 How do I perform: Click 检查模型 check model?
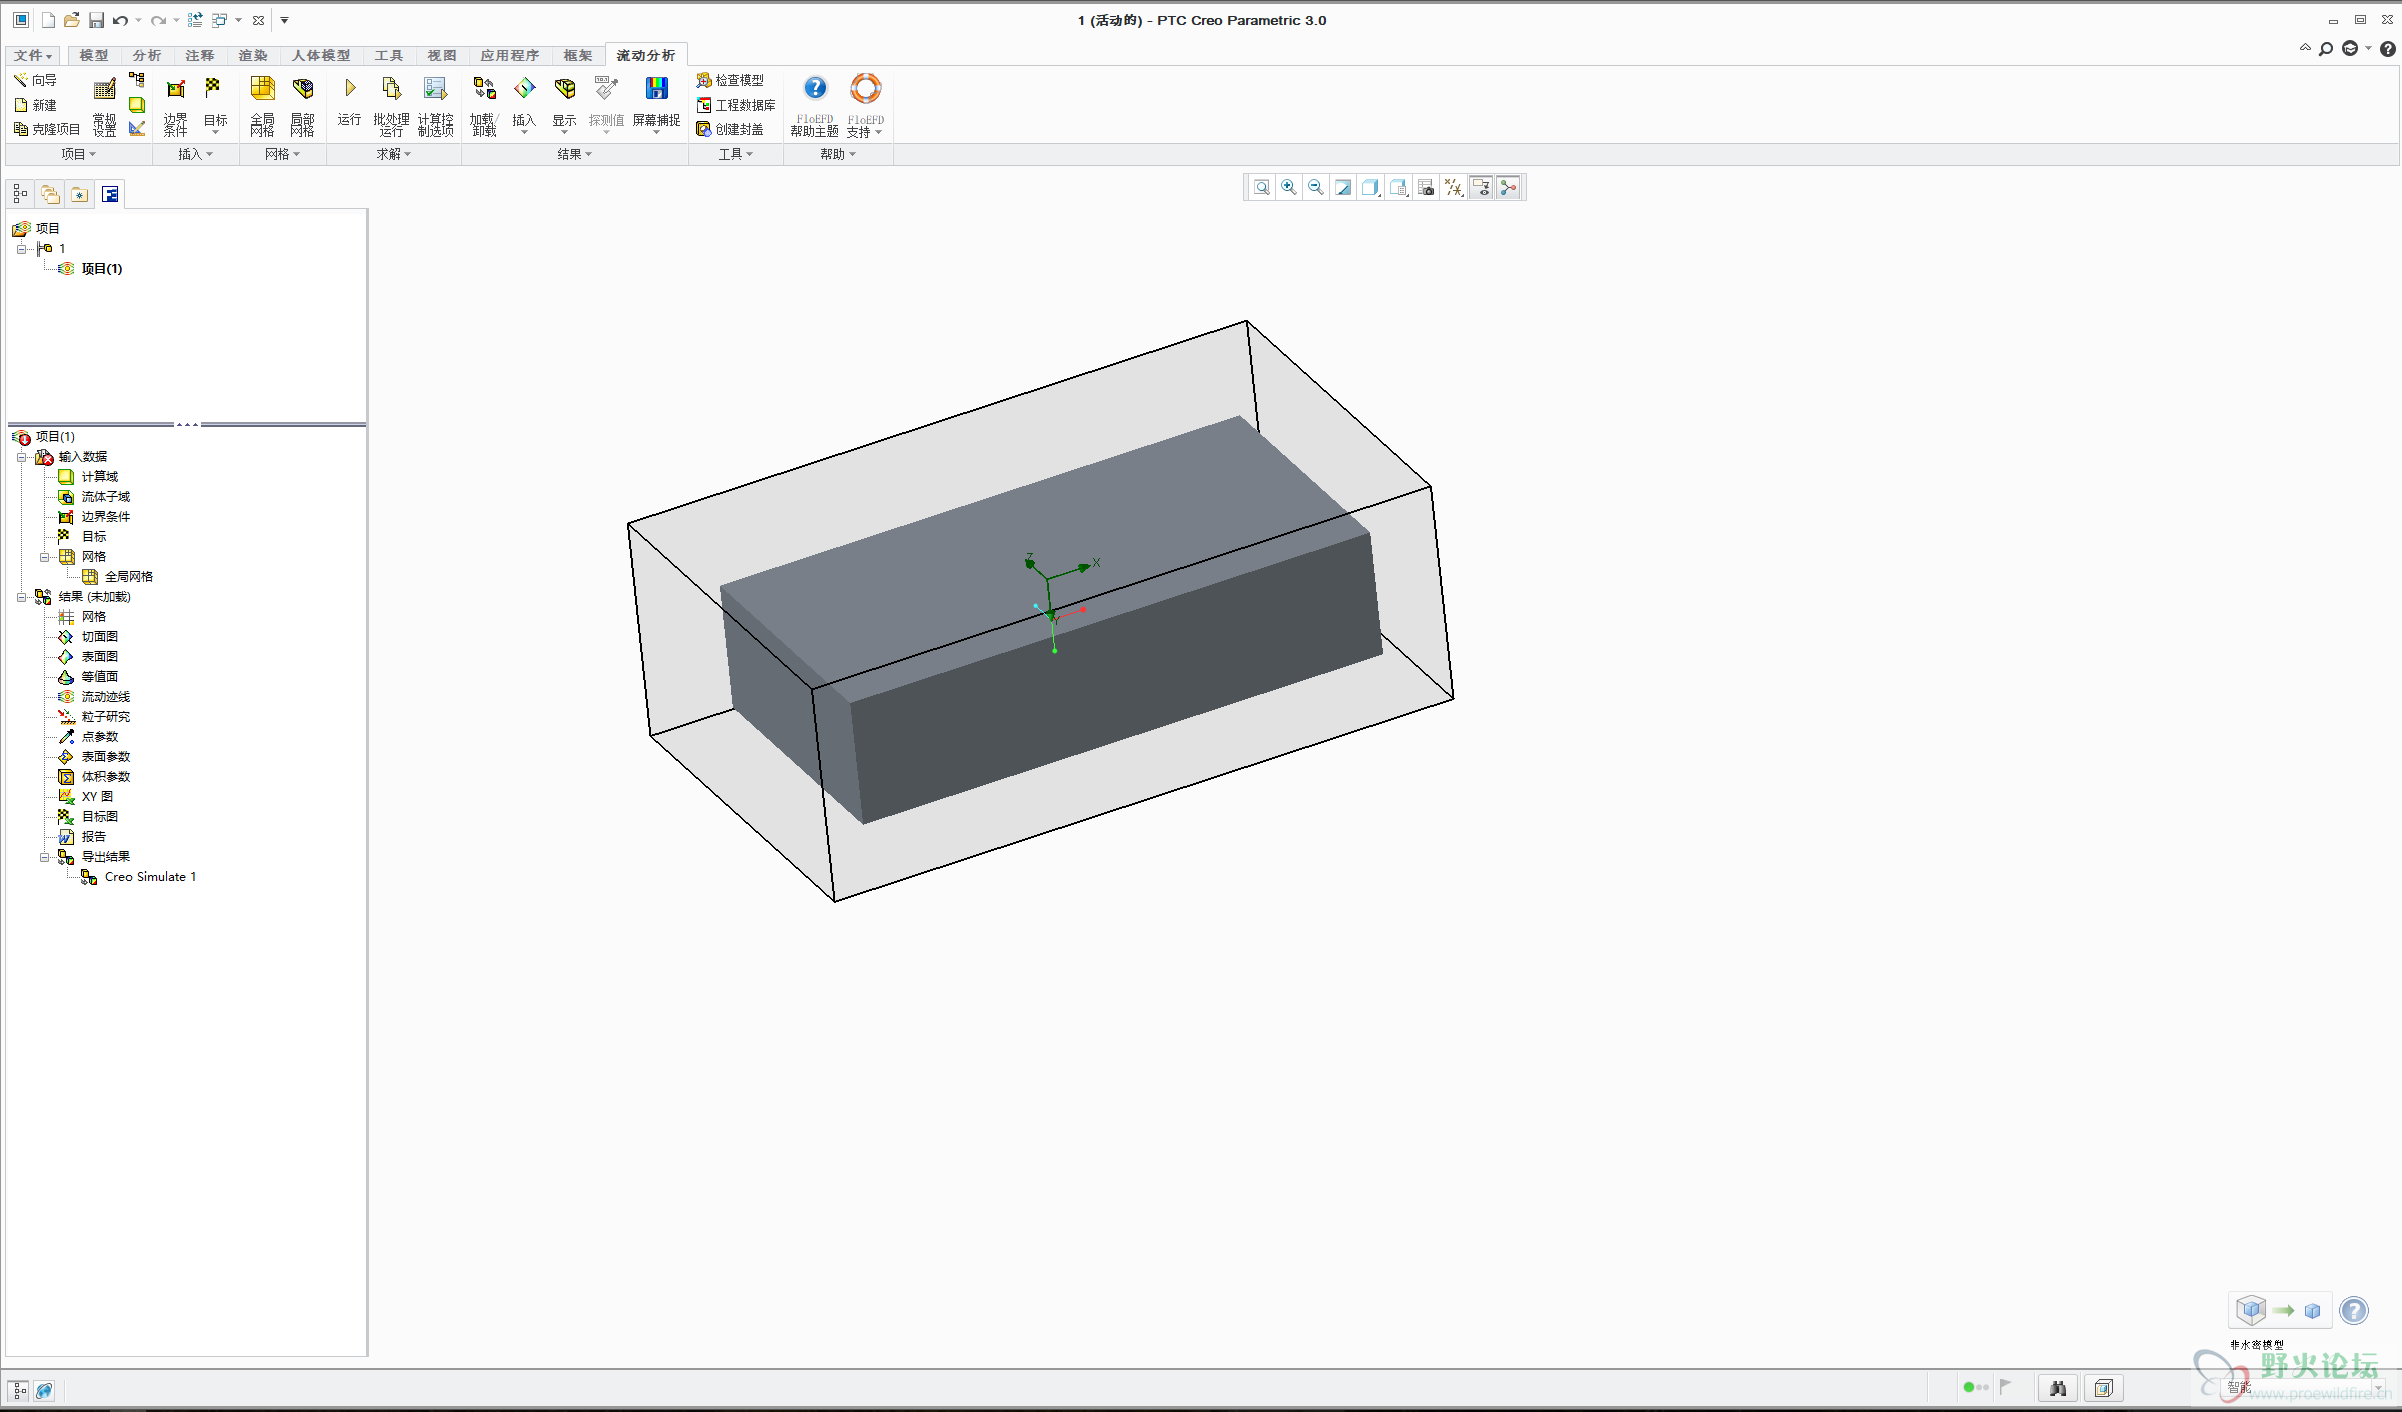coord(730,80)
